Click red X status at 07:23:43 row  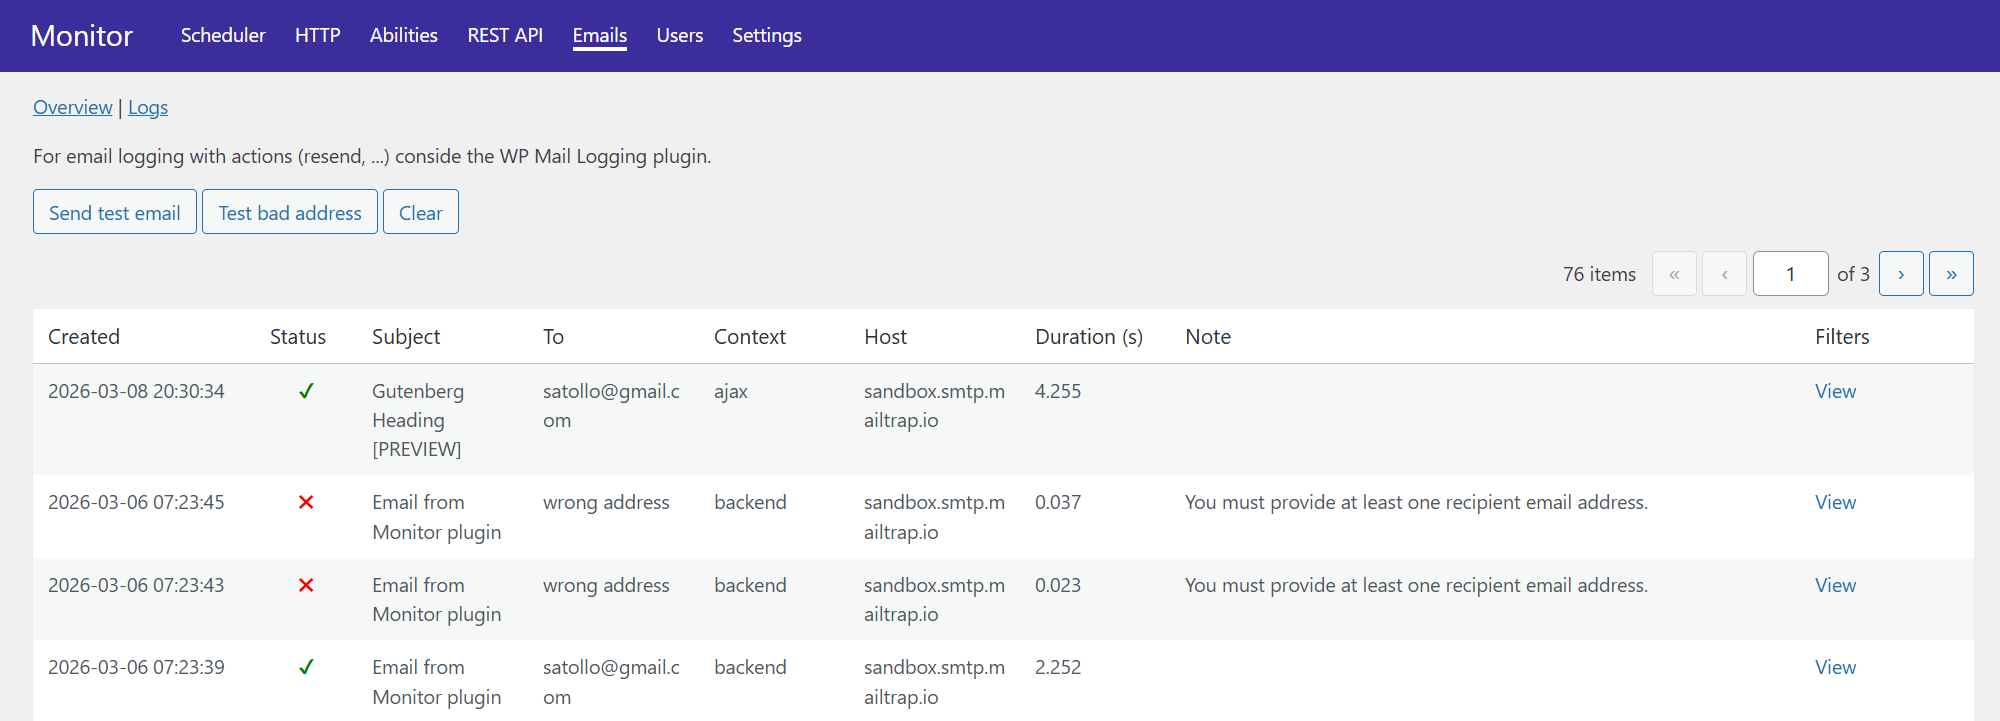pyautogui.click(x=306, y=585)
